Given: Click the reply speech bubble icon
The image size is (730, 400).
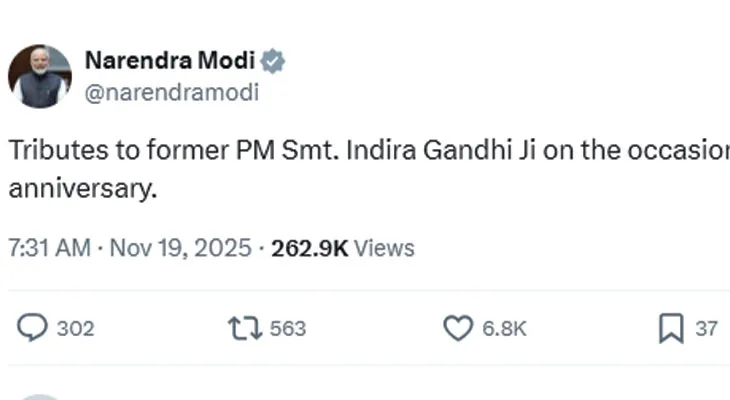Looking at the screenshot, I should click(34, 328).
